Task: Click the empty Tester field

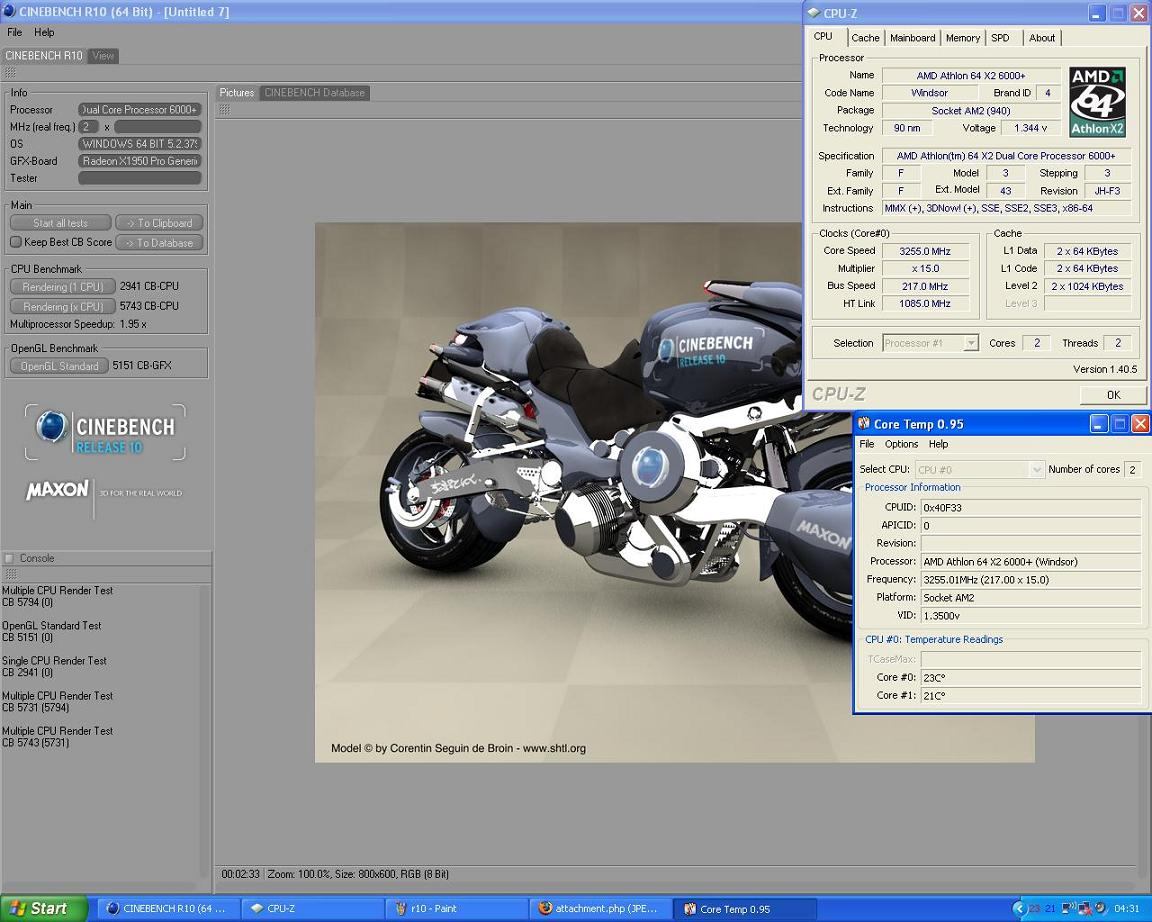Action: pos(140,178)
